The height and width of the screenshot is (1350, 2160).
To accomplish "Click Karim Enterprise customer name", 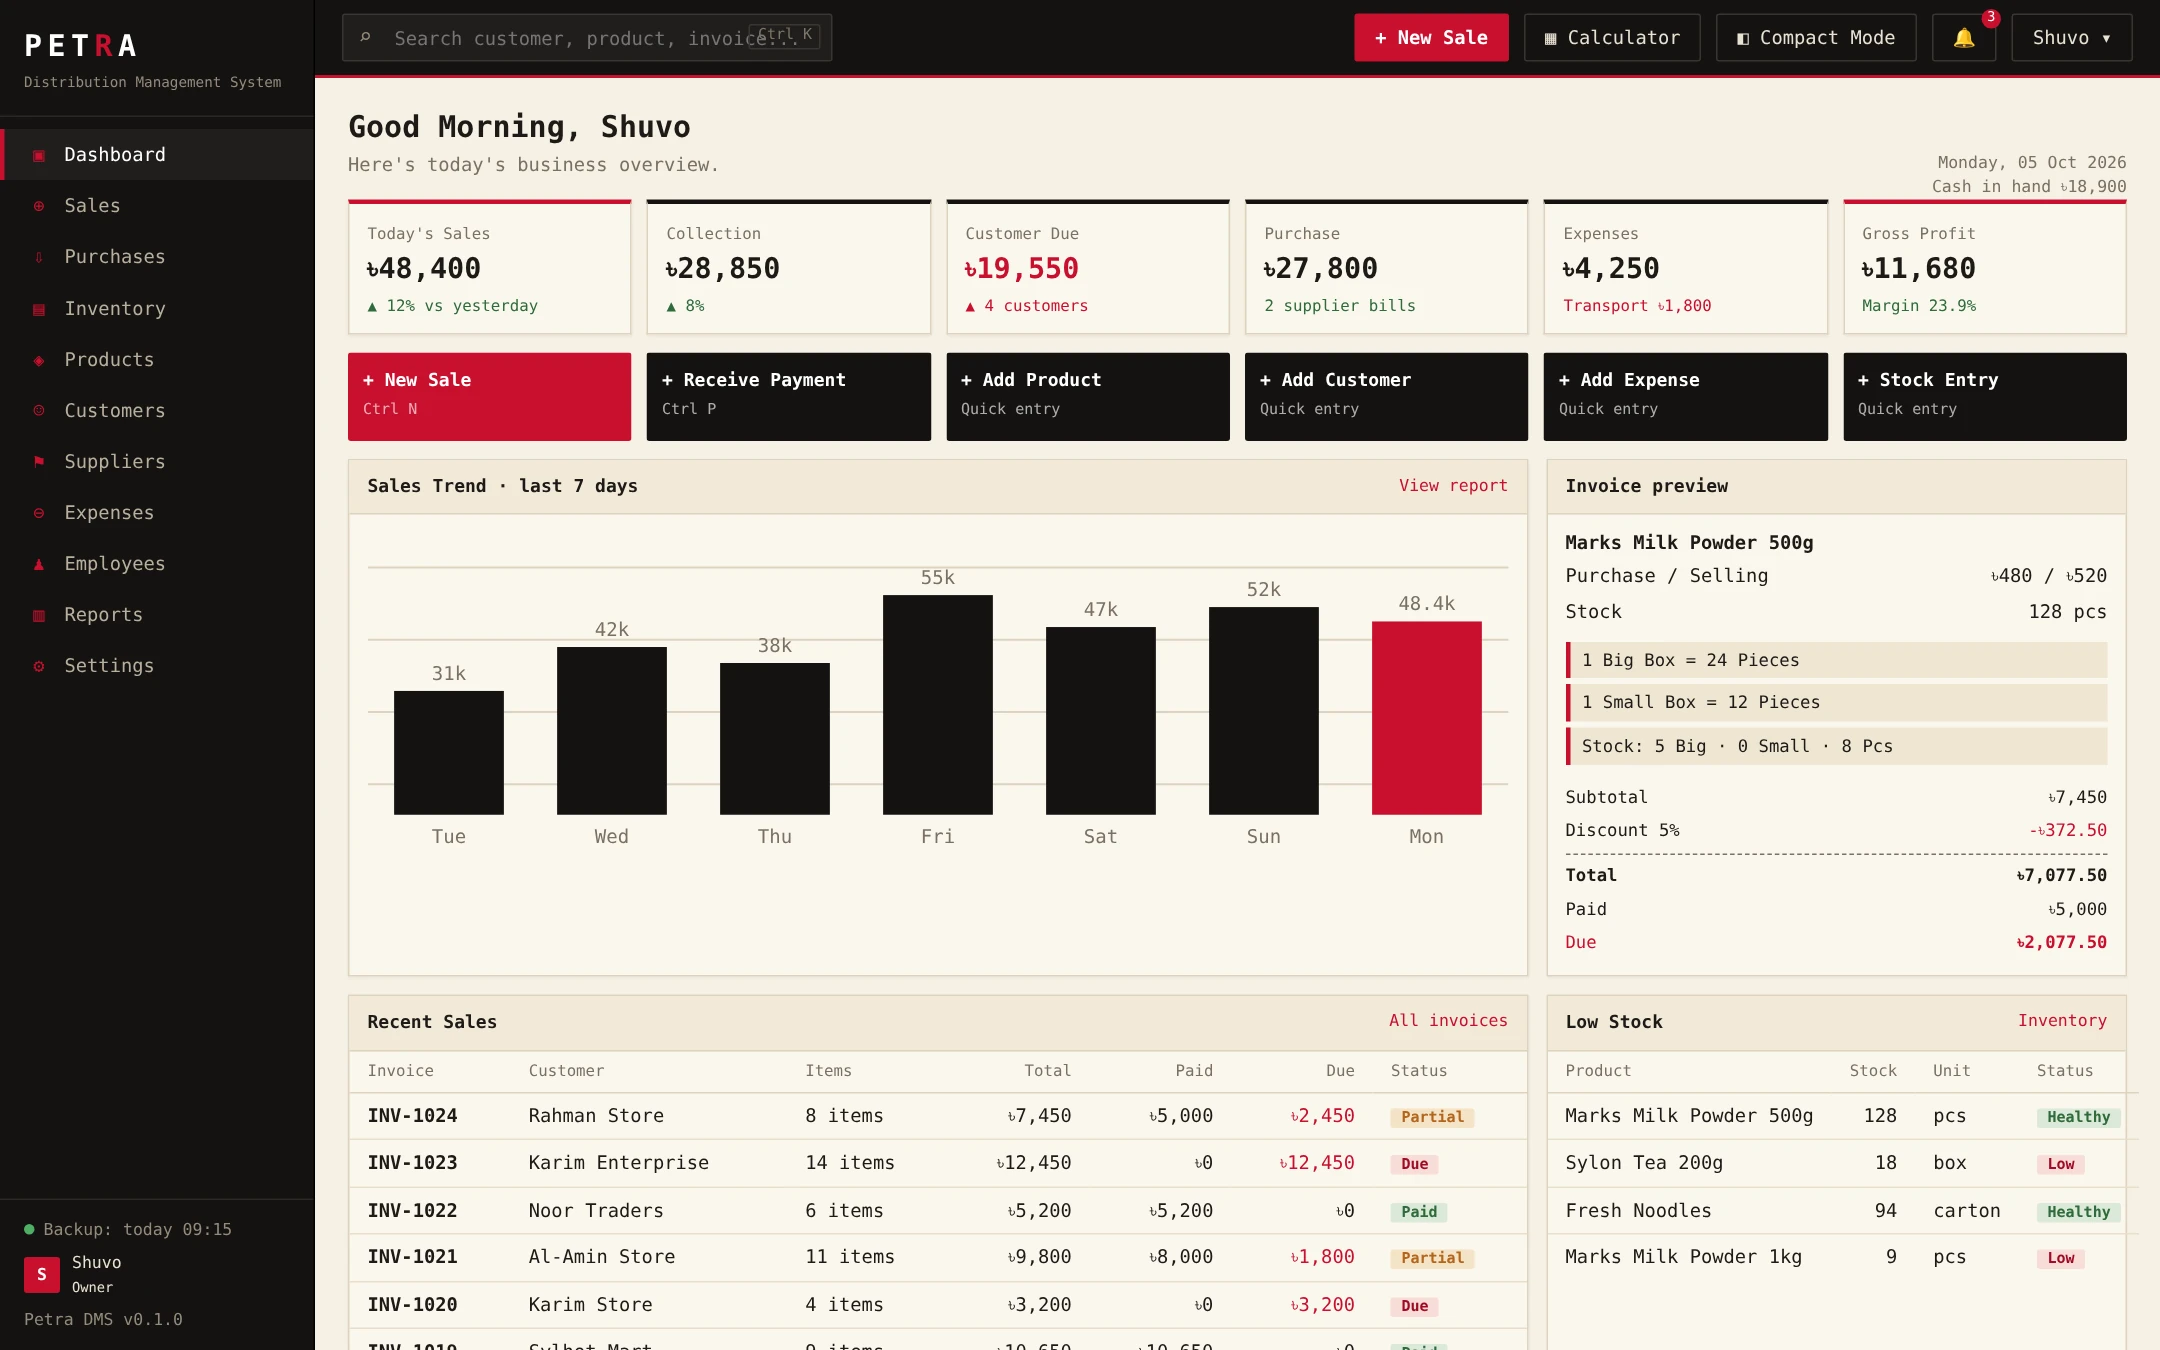I will coord(618,1163).
